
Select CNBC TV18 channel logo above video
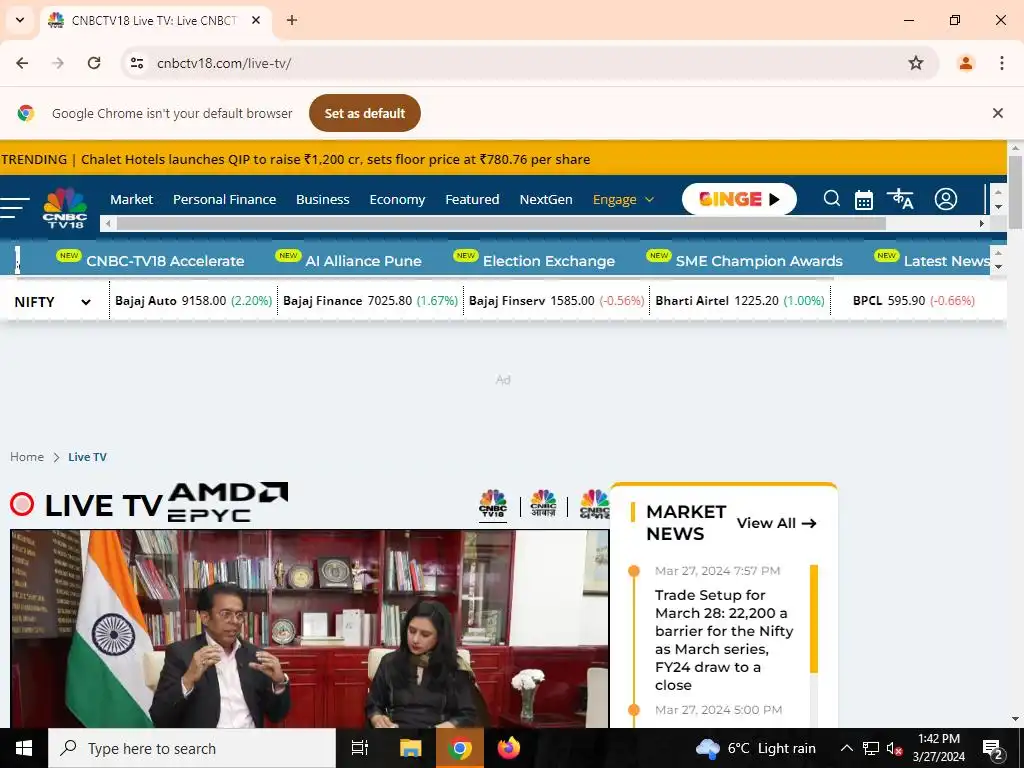[492, 504]
